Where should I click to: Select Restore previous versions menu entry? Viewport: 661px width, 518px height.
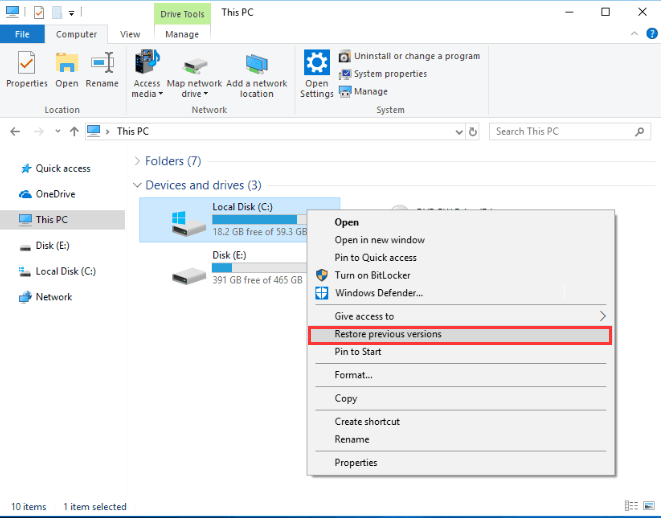pos(388,334)
